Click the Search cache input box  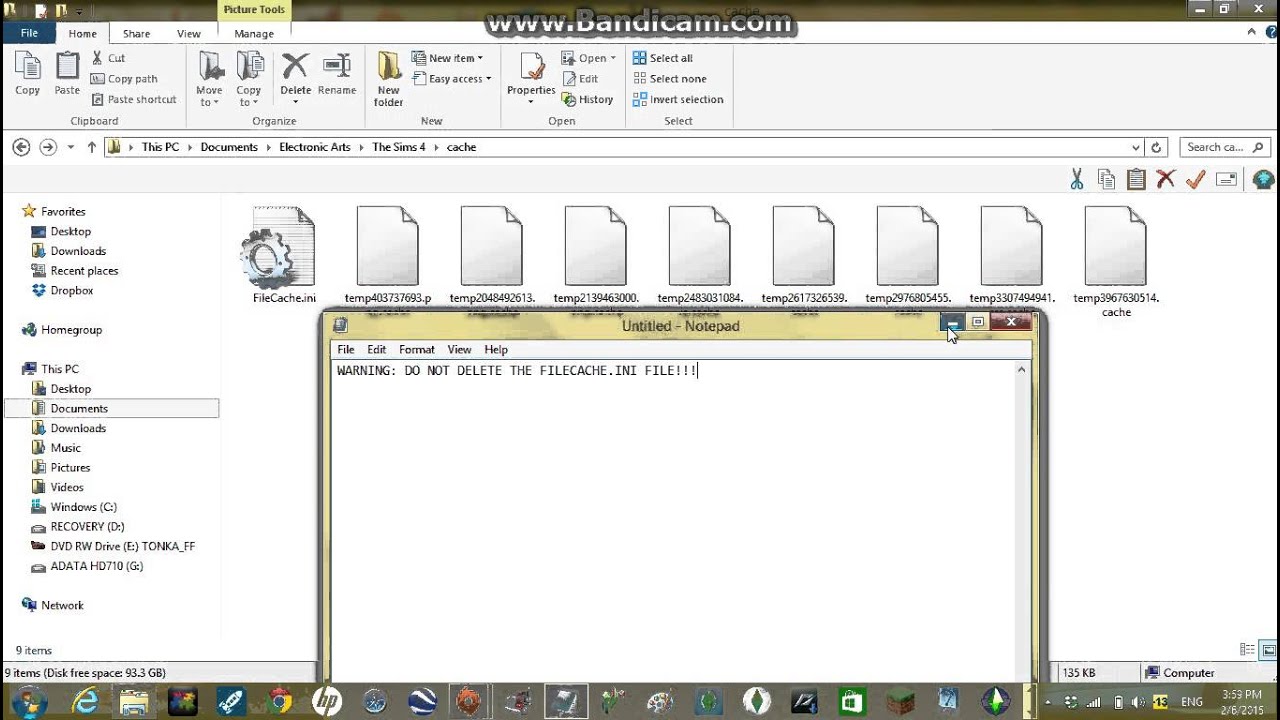pos(1225,147)
